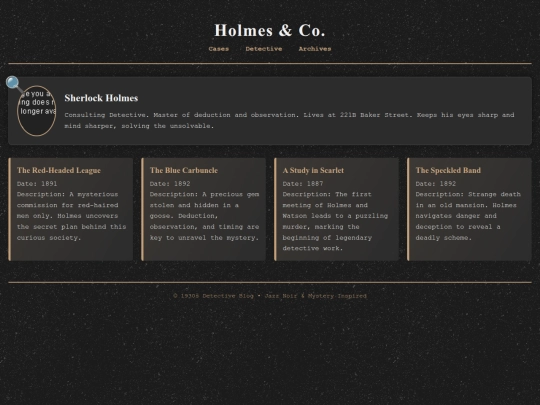Click Date: 1892 in Speckled Band card
The image size is (540, 405).
436,184
